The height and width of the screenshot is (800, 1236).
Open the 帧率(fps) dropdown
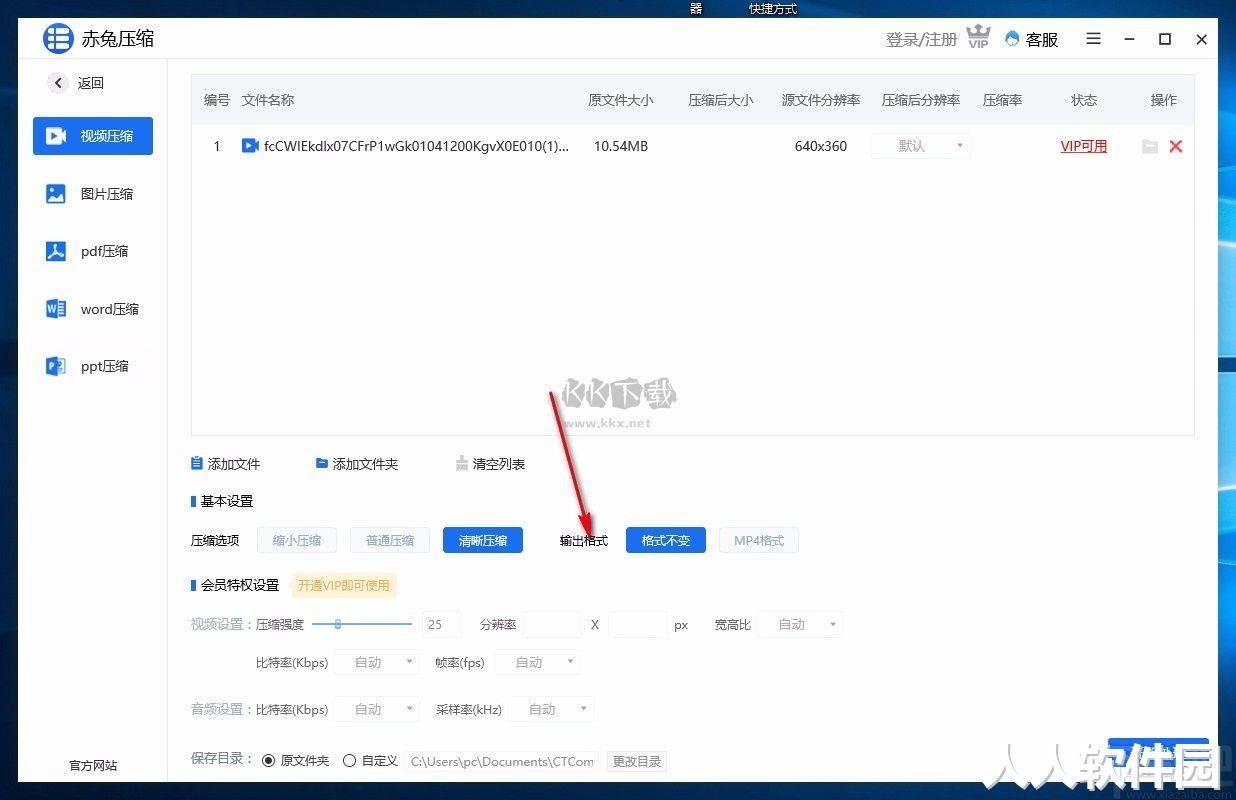pos(537,662)
